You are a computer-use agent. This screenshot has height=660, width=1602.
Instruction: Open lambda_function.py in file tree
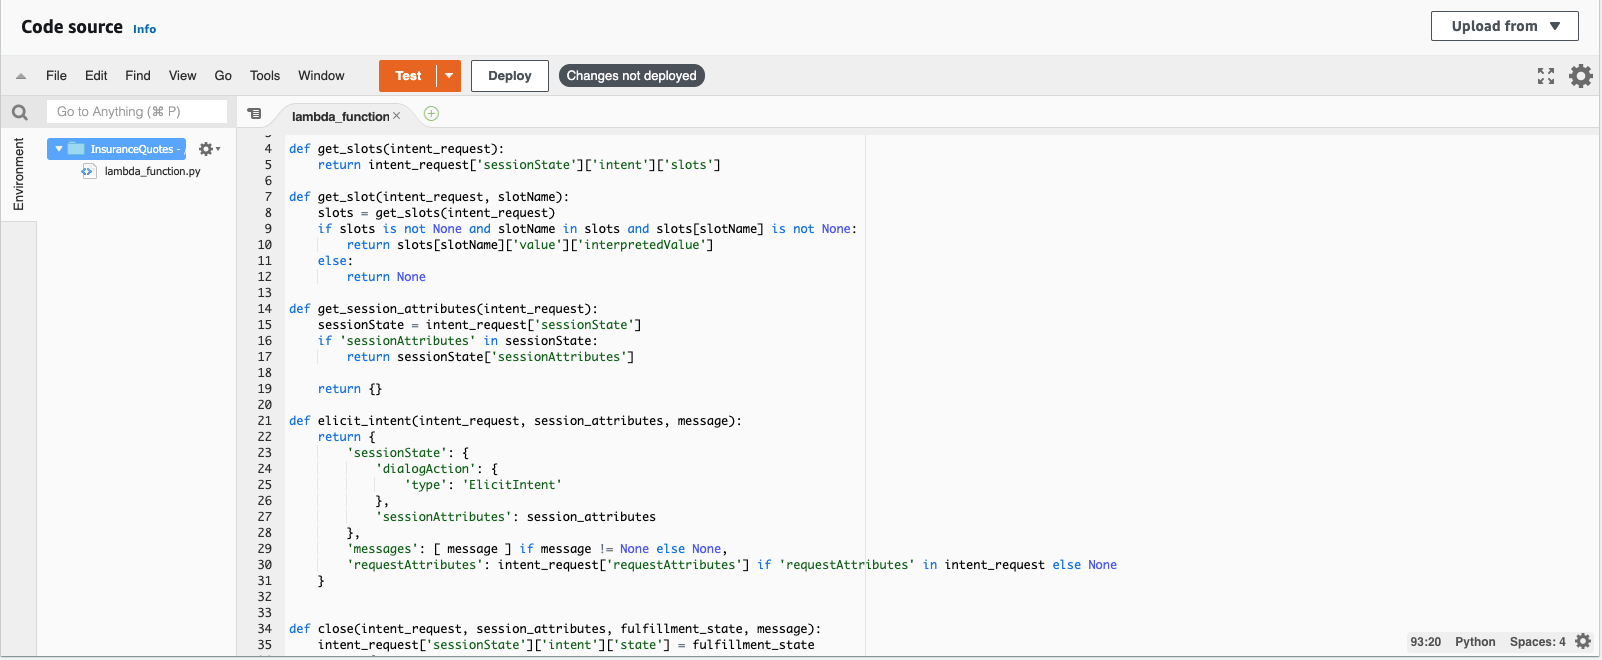[152, 171]
